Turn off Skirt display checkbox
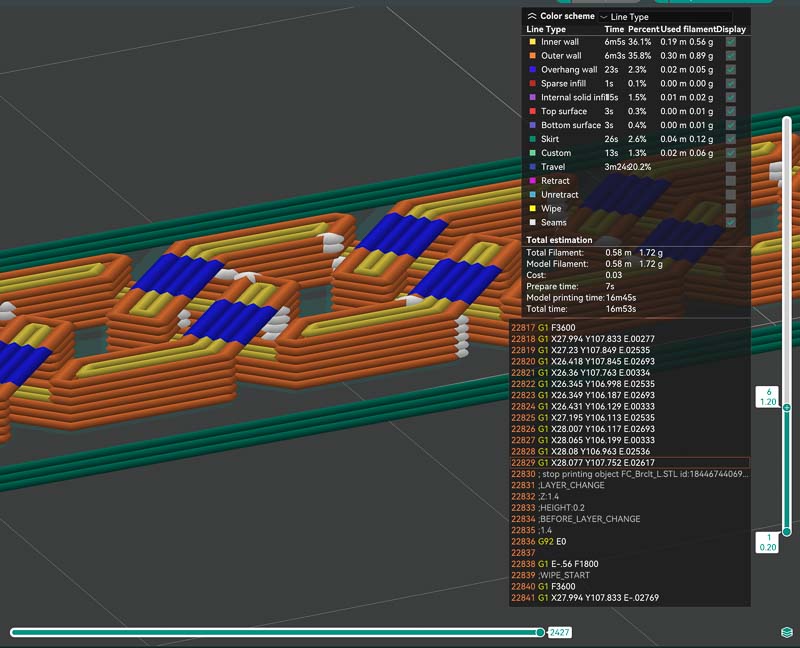This screenshot has height=648, width=800. [x=731, y=139]
